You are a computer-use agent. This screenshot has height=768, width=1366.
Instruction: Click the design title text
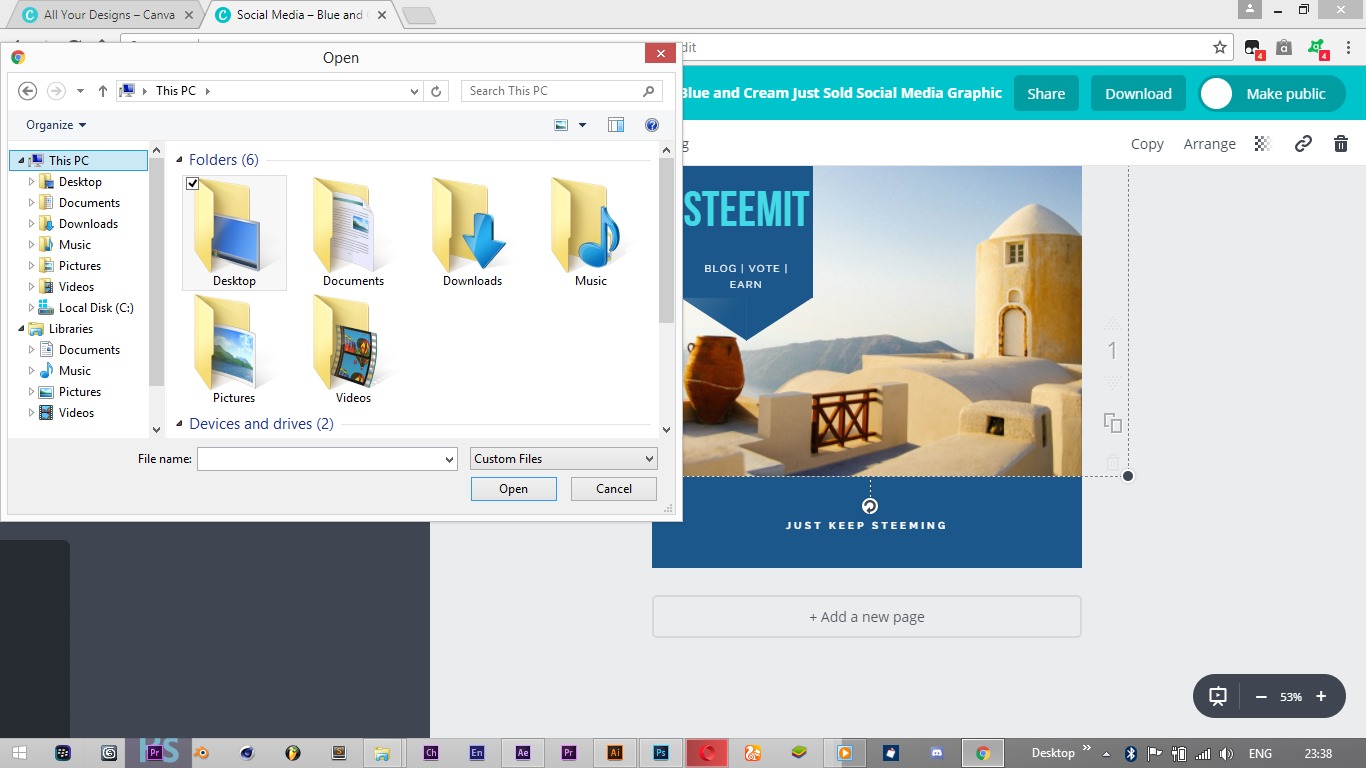(x=842, y=93)
